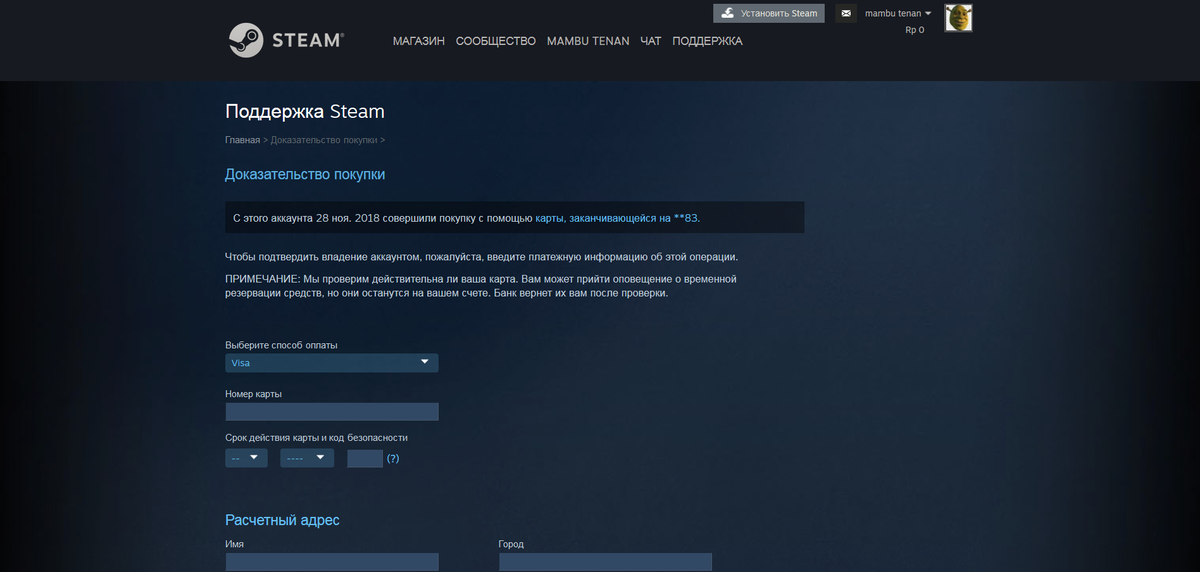This screenshot has width=1200, height=572.
Task: Open the ЧАТ menu item
Action: coord(651,41)
